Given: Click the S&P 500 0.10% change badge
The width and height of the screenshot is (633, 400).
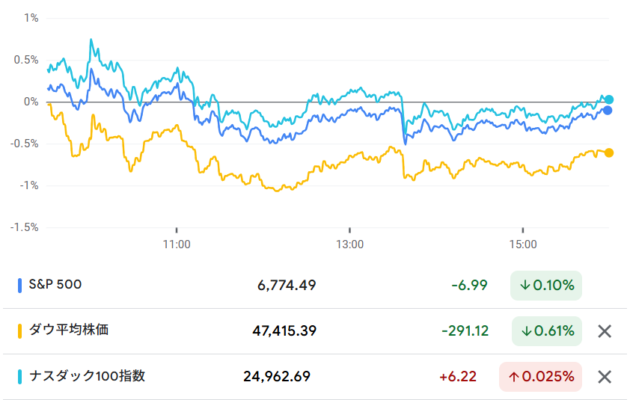Looking at the screenshot, I should tap(545, 285).
